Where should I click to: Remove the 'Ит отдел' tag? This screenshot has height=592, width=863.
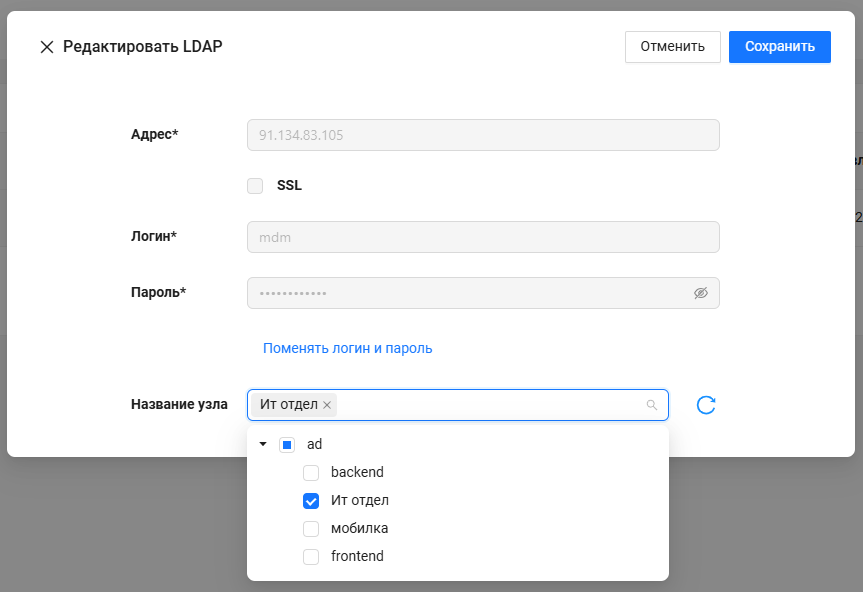328,405
